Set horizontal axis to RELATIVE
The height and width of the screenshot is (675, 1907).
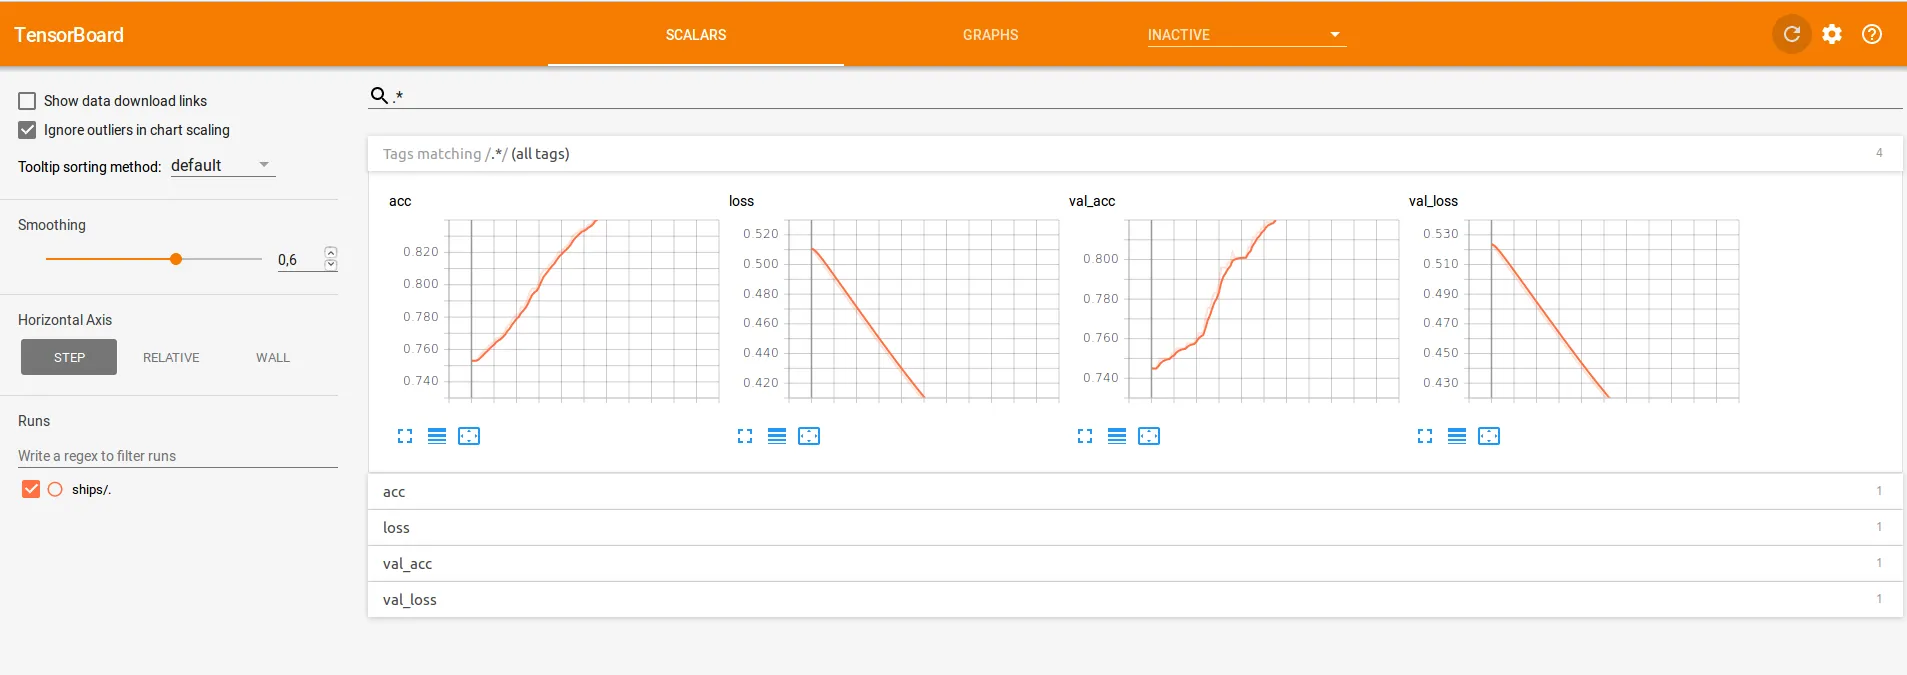point(171,358)
